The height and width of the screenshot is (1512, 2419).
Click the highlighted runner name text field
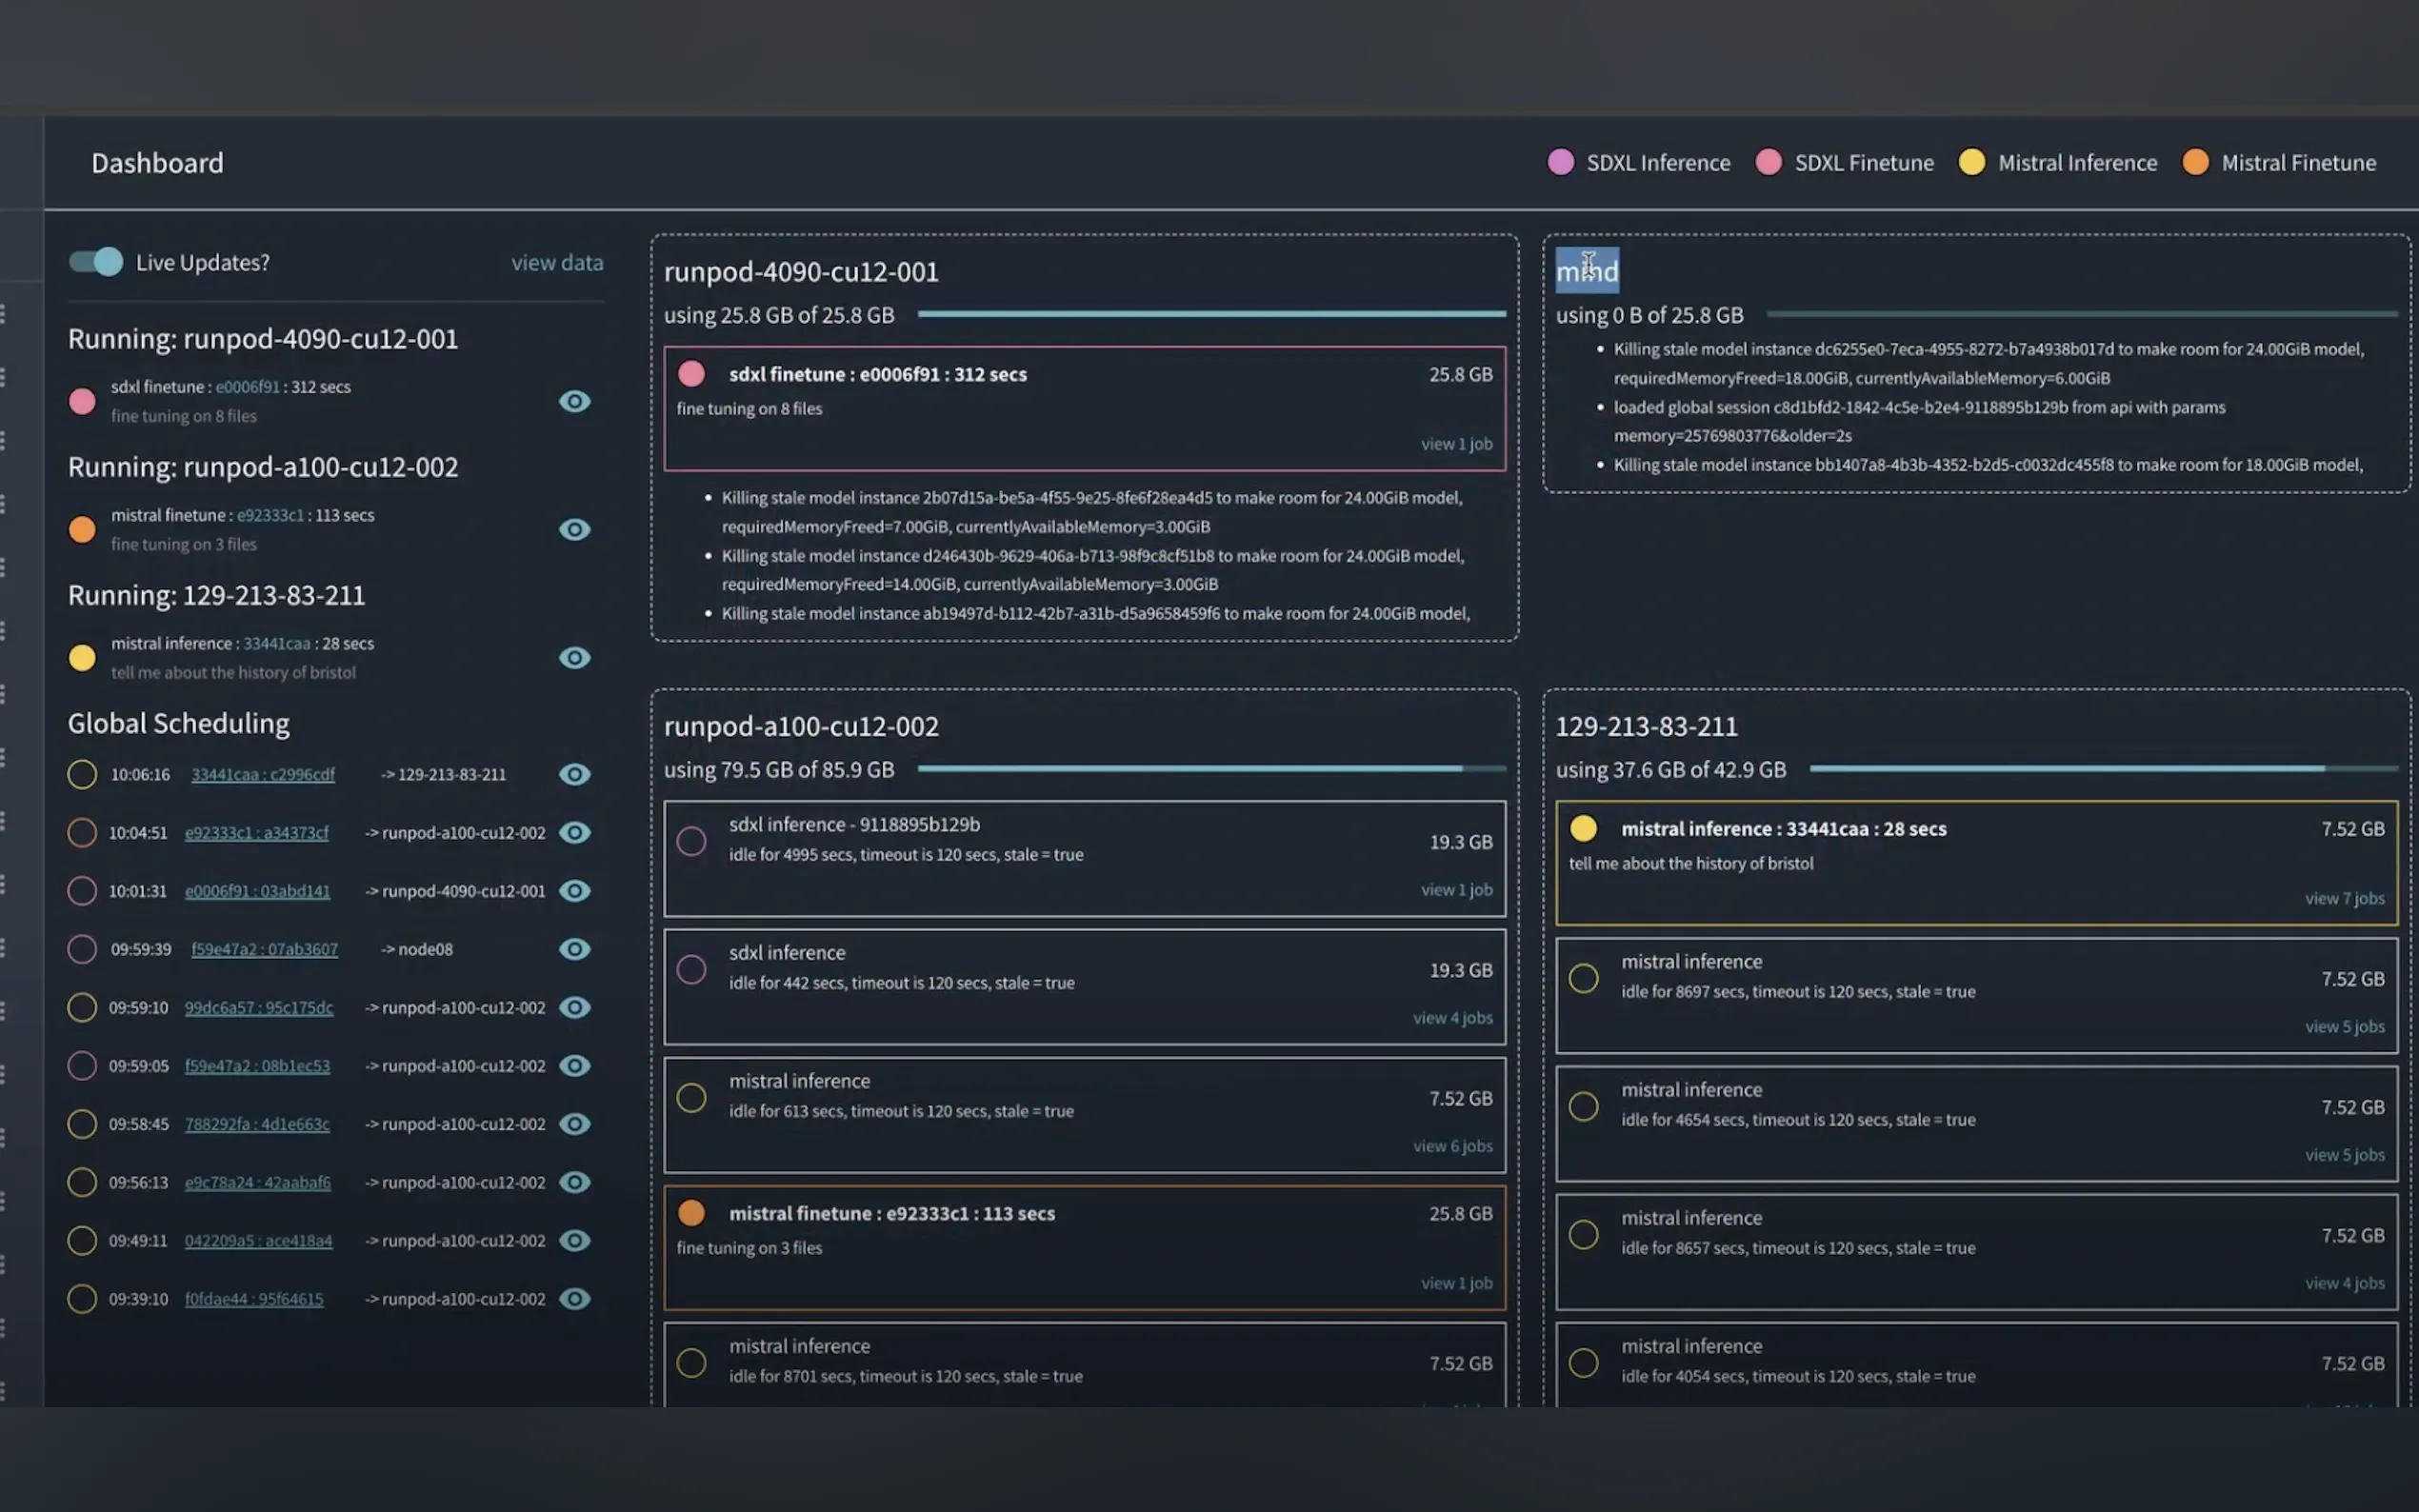[1586, 271]
